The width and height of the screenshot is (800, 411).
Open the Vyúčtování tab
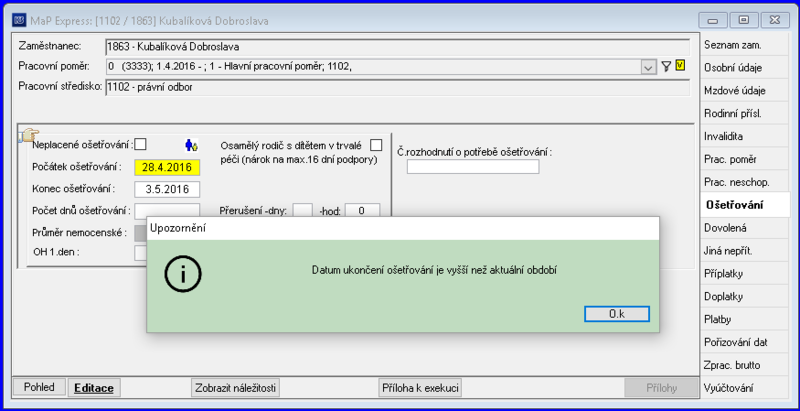[x=745, y=388]
